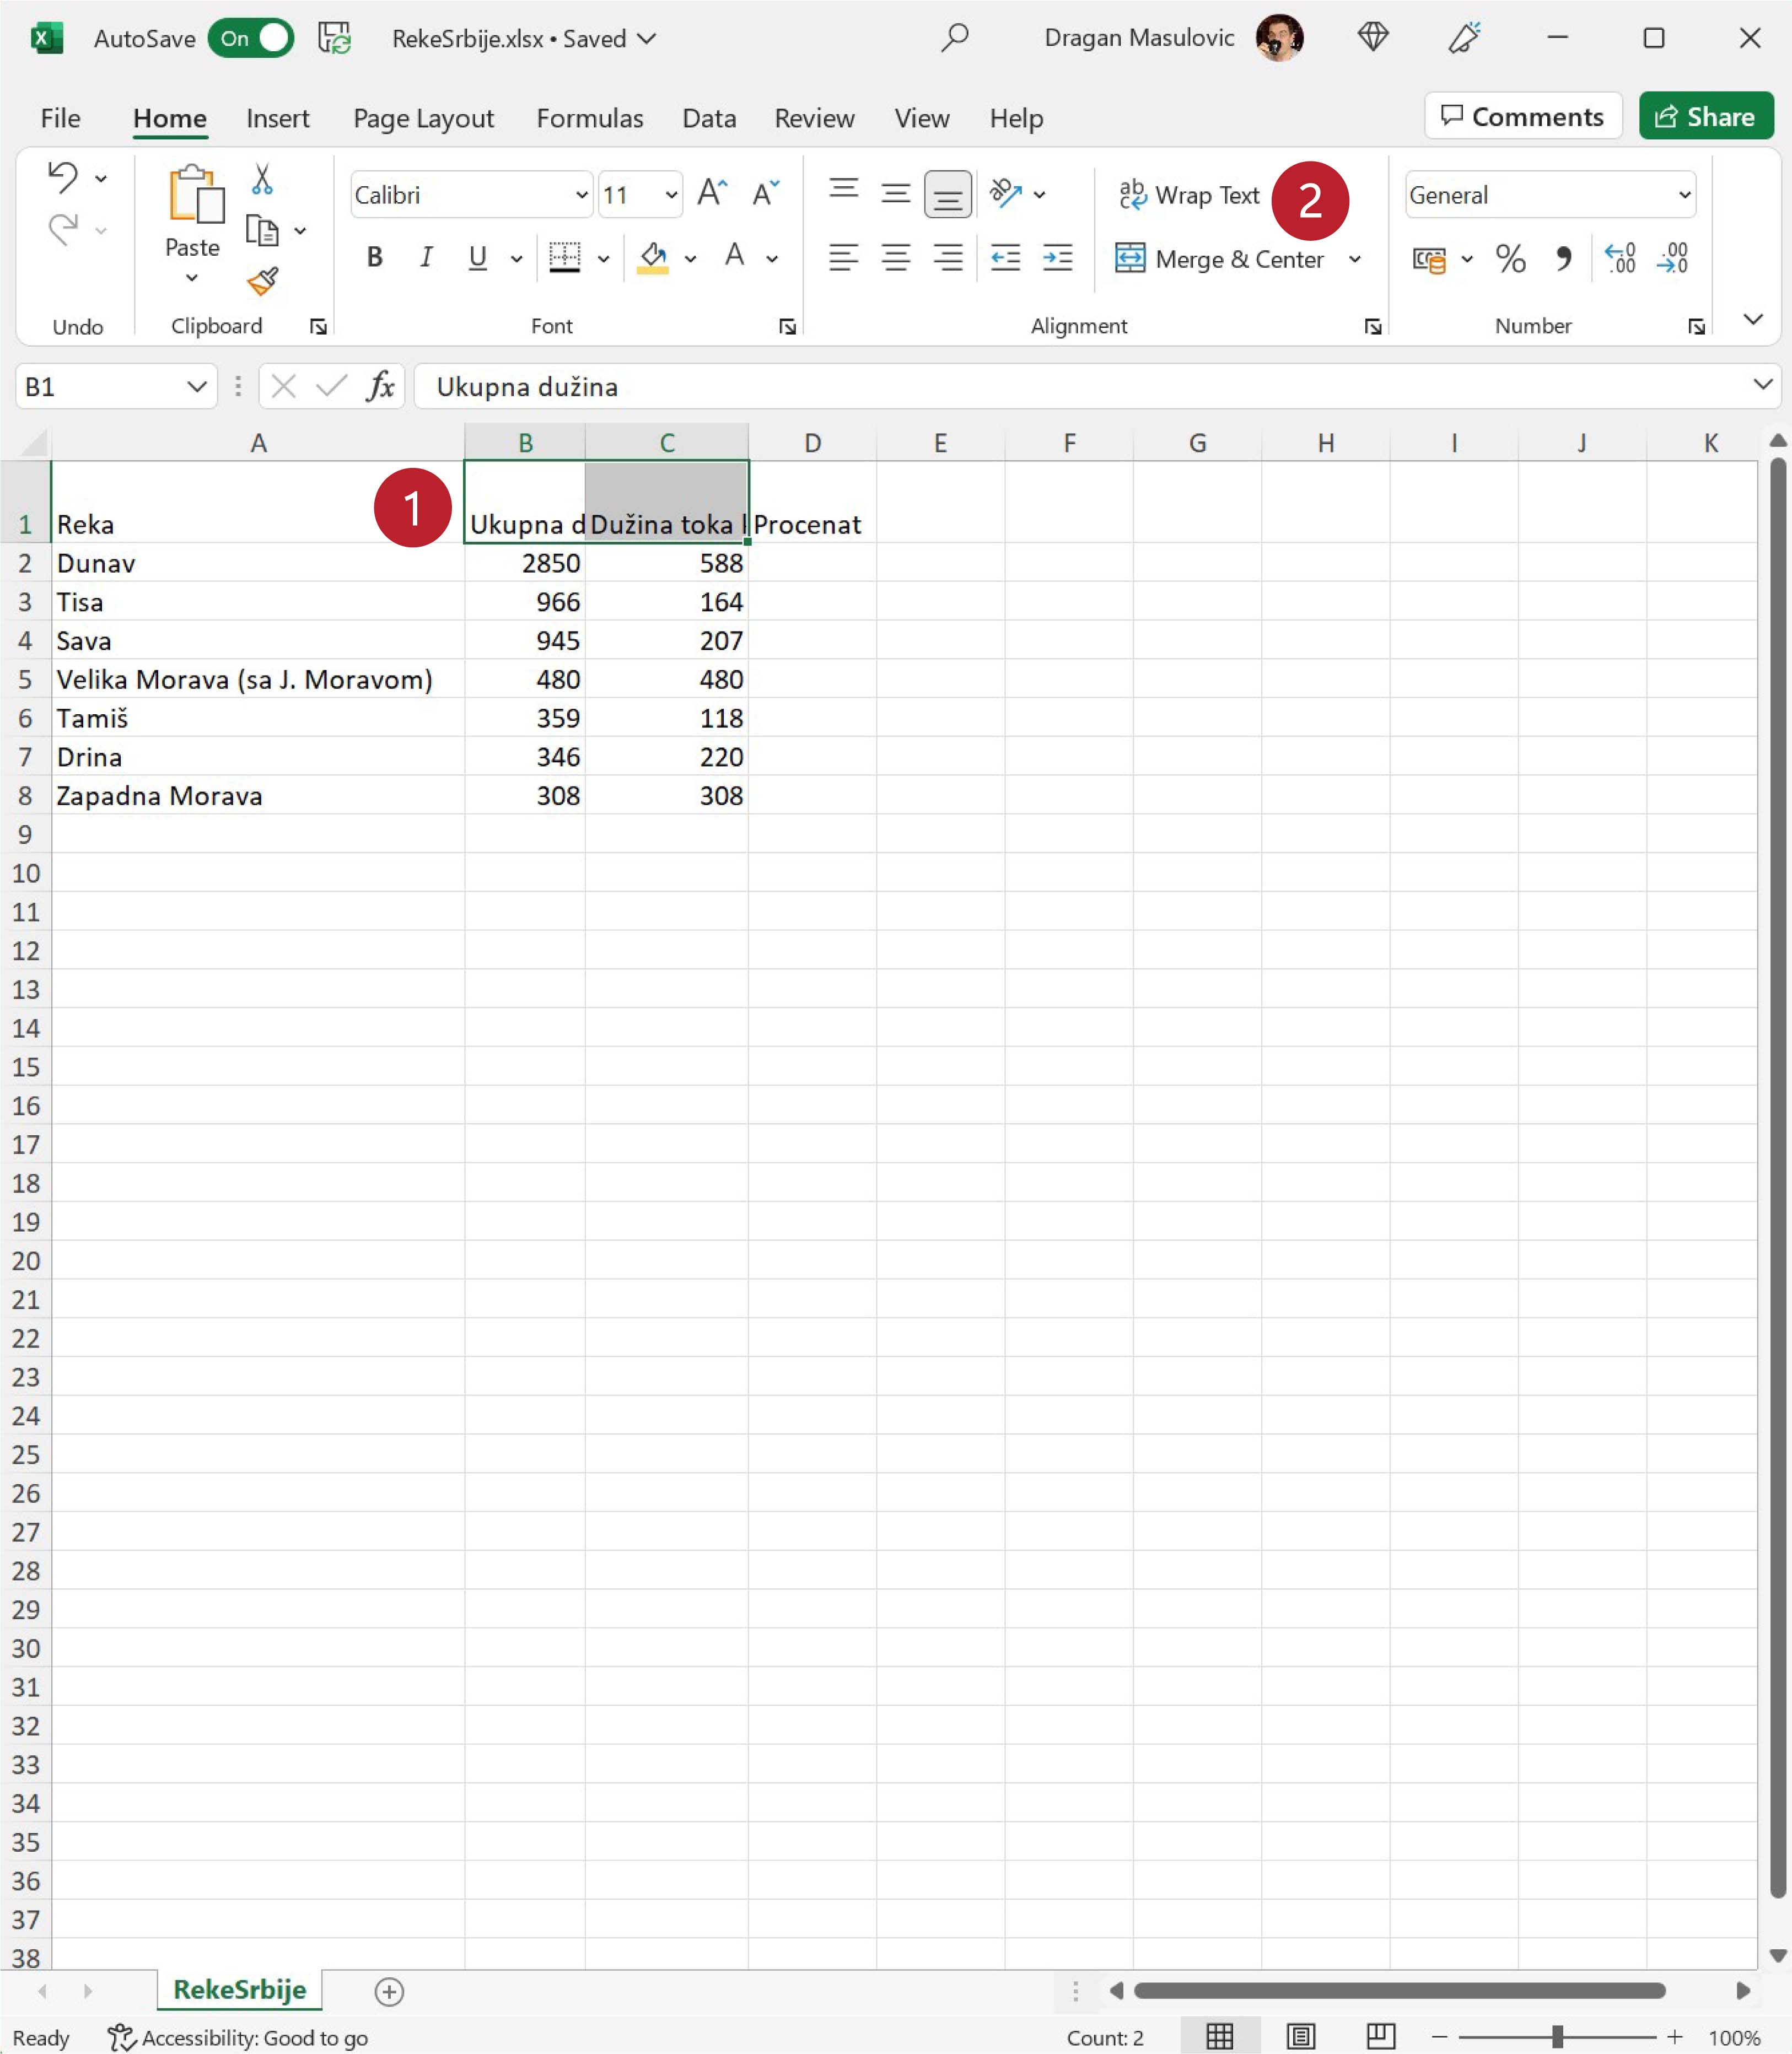Click the Increase Font Size icon

point(712,193)
